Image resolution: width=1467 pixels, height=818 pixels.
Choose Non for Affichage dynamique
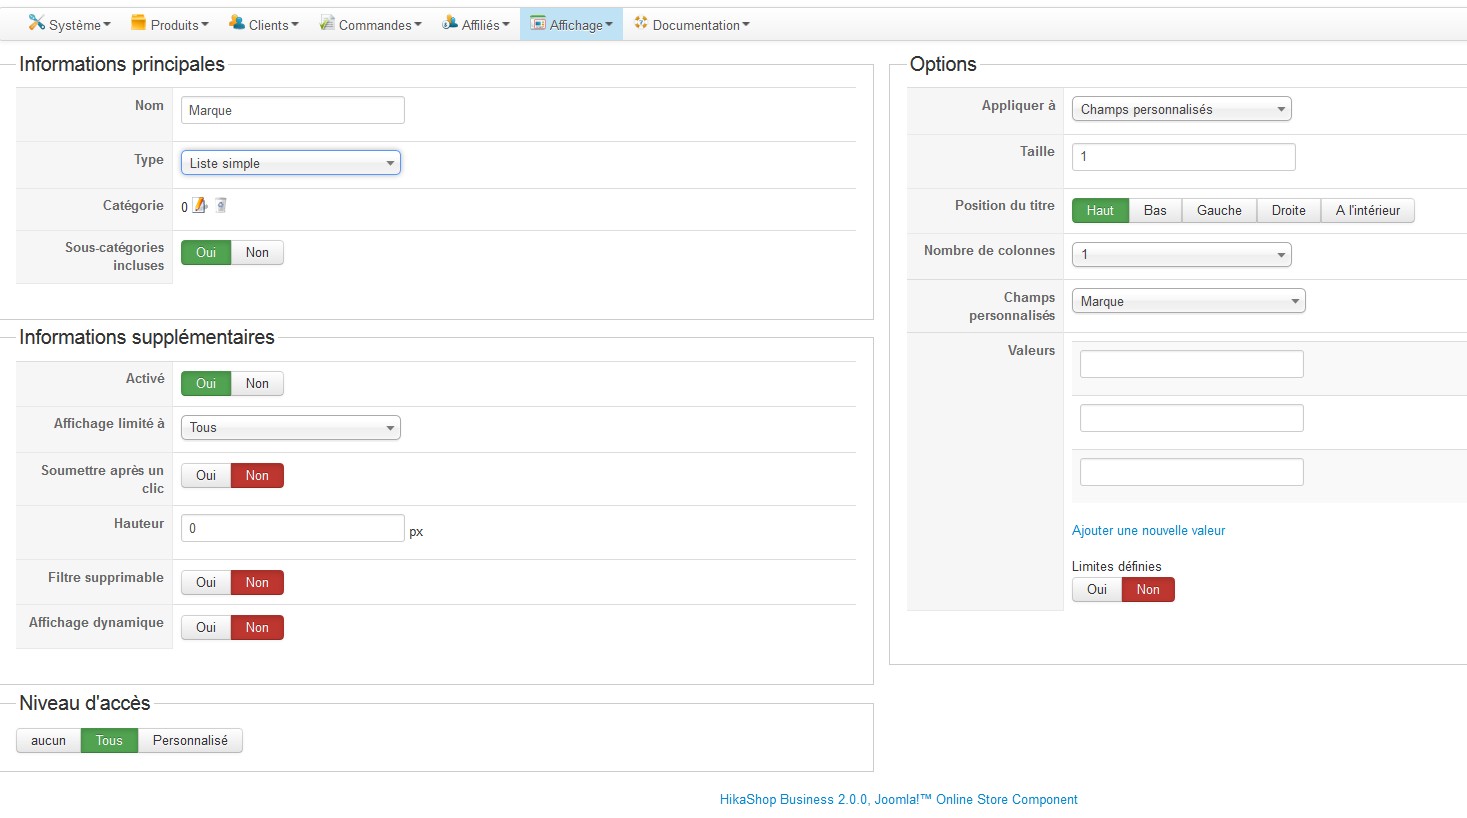pos(257,628)
